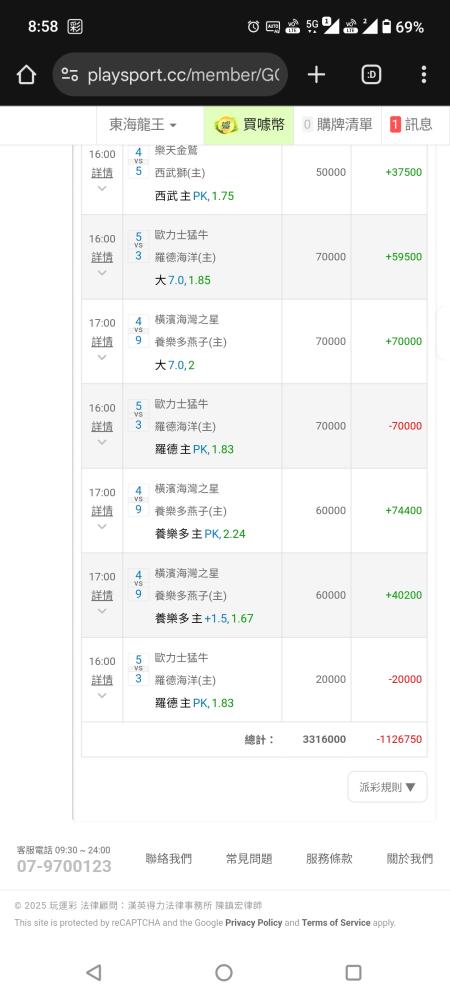The height and width of the screenshot is (1000, 450).
Task: Expand chevron under last 羅德海洋 row
Action: (x=102, y=695)
